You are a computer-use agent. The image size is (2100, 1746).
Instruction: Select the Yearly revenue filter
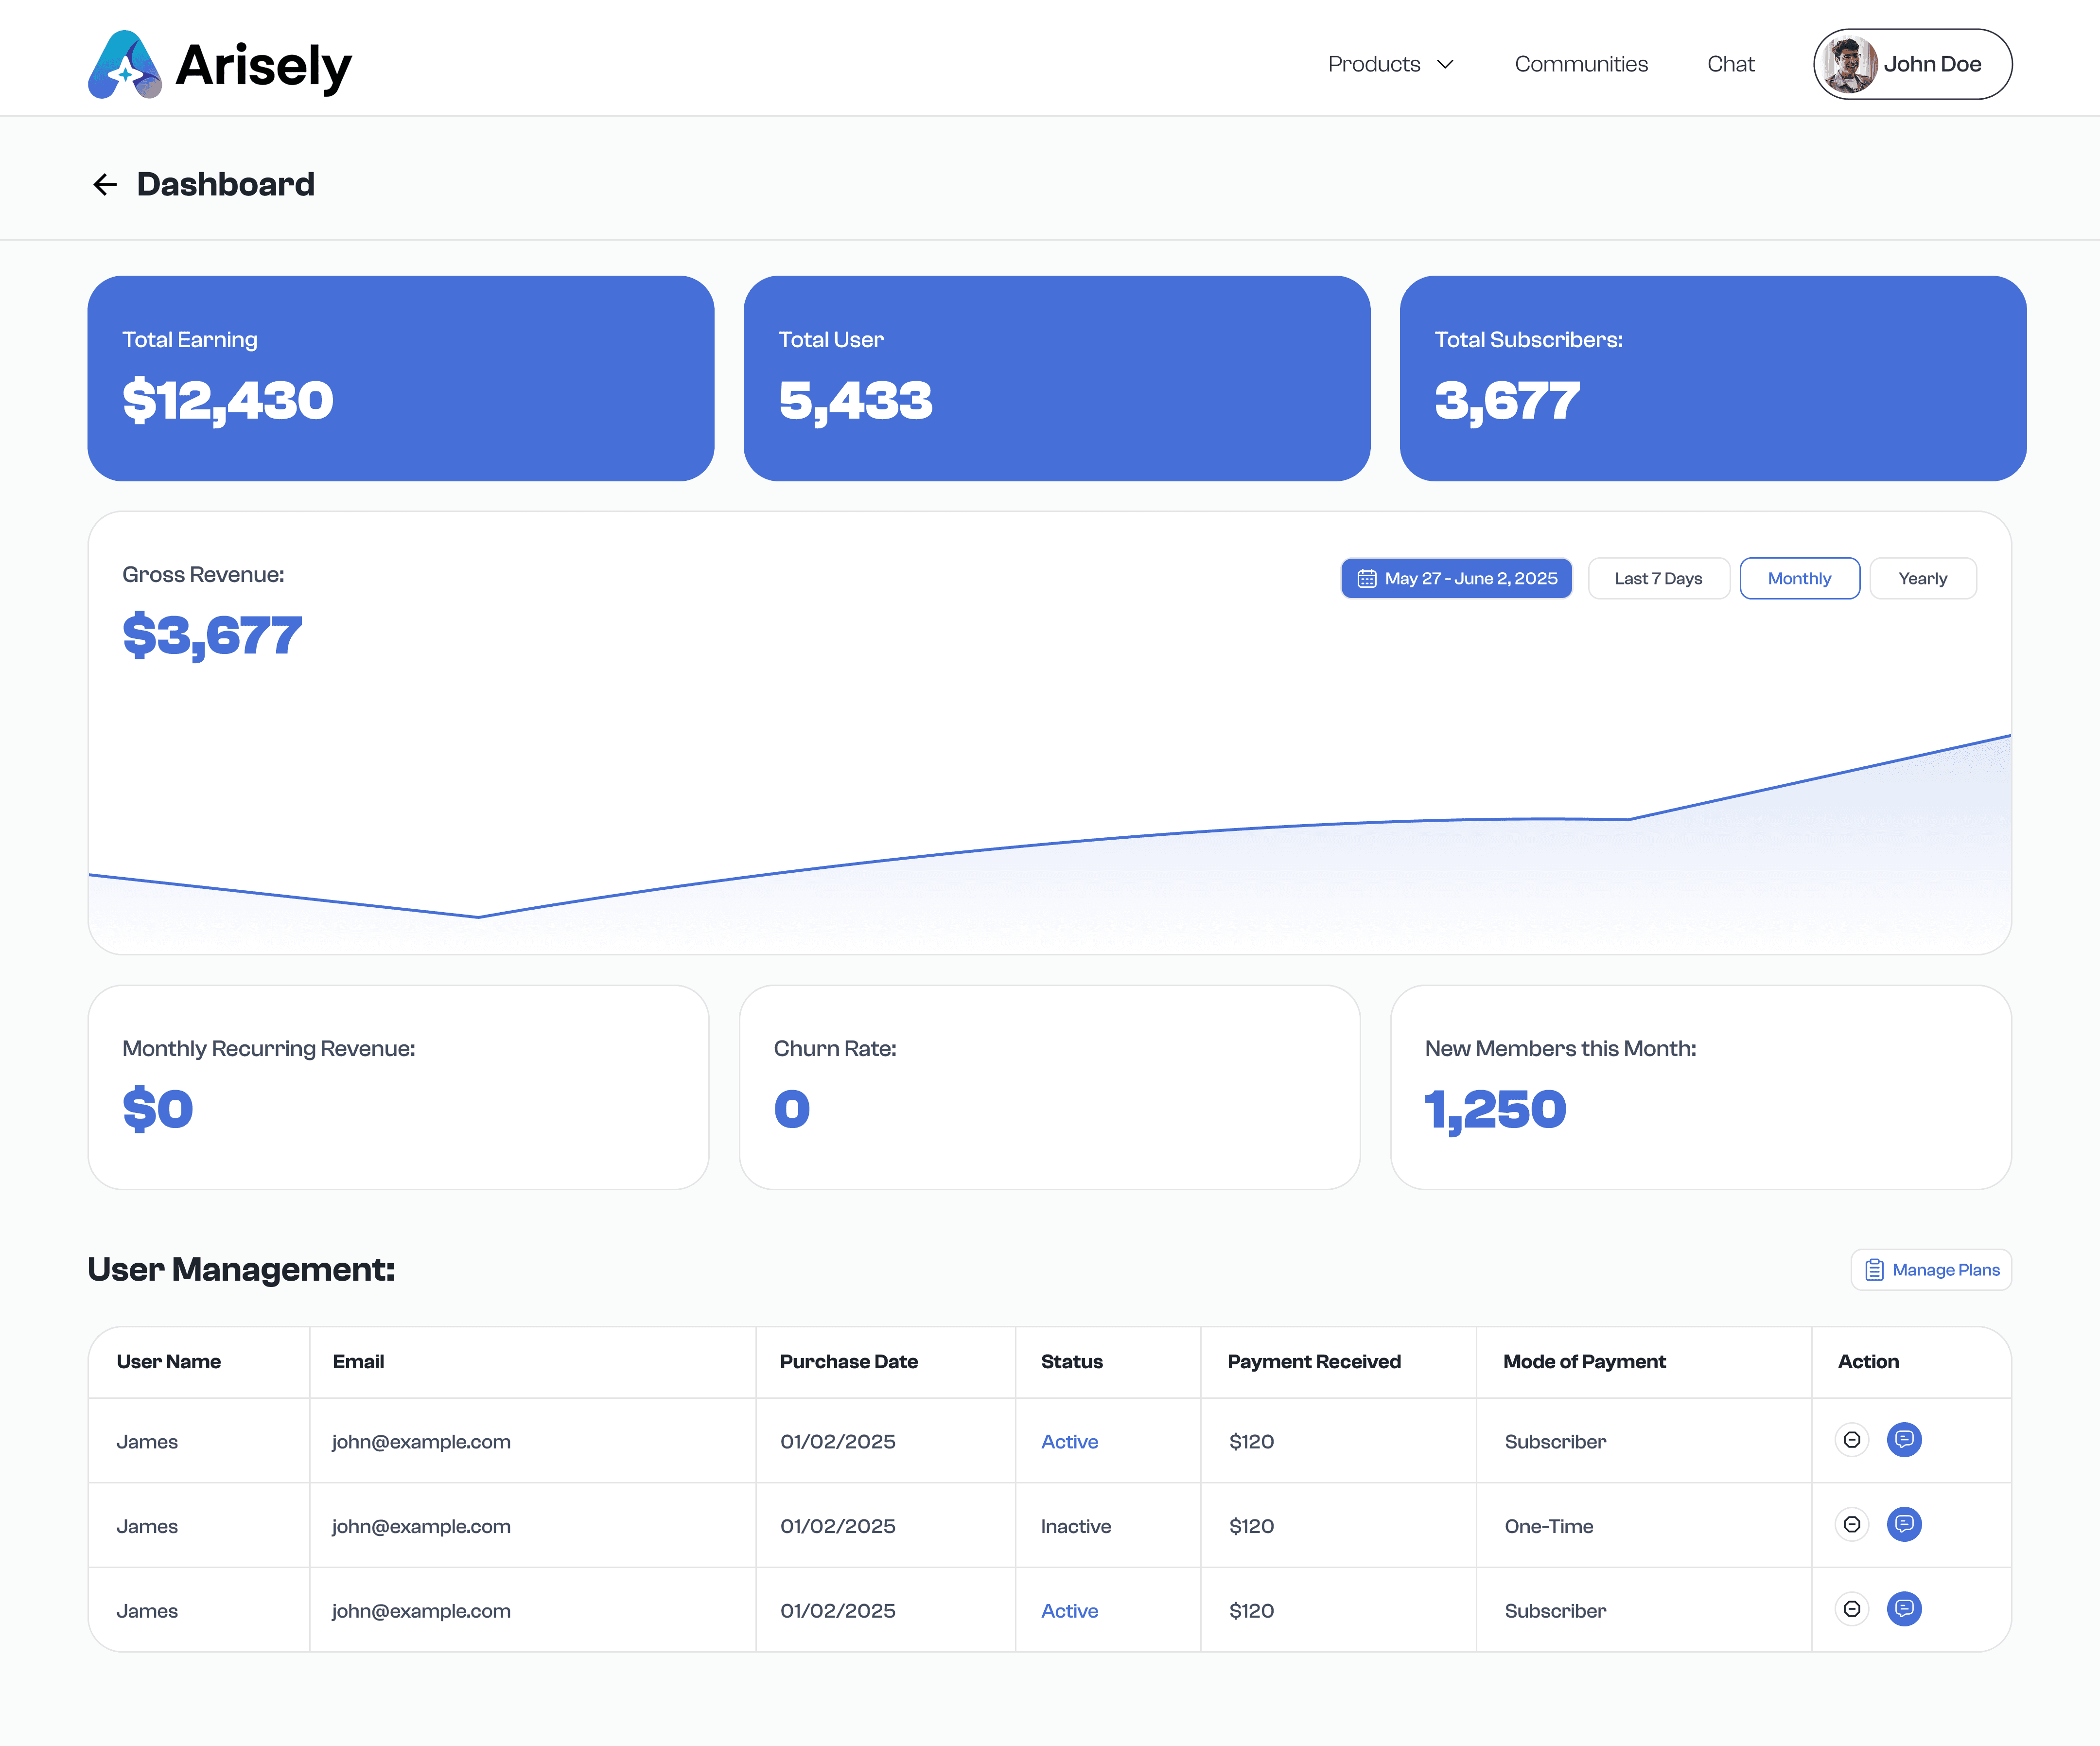coord(1922,578)
